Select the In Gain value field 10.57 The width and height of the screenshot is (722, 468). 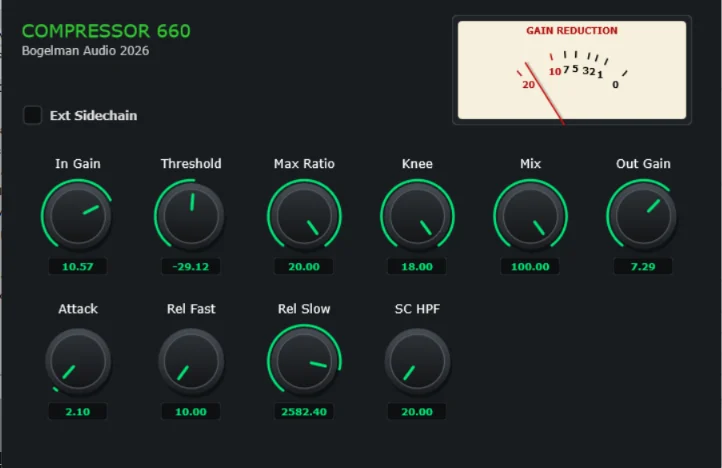pos(78,266)
